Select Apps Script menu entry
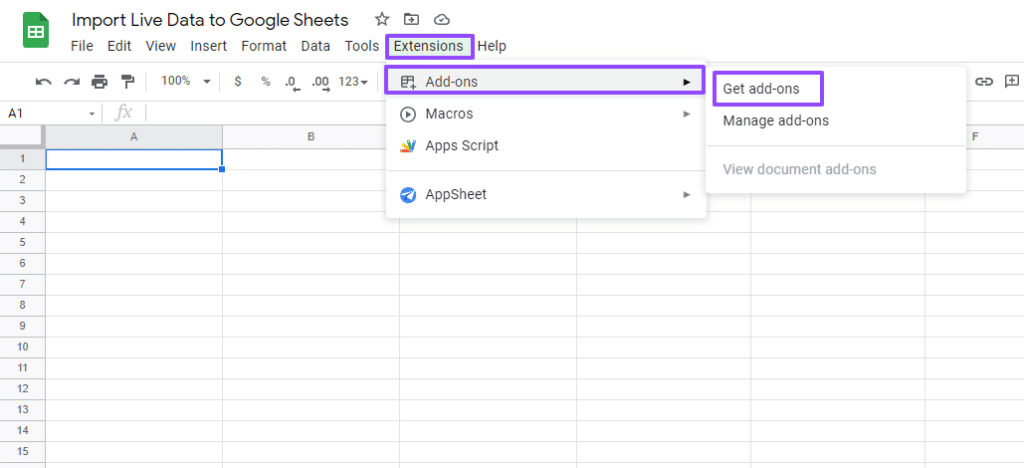Viewport: 1024px width, 468px height. (x=461, y=146)
